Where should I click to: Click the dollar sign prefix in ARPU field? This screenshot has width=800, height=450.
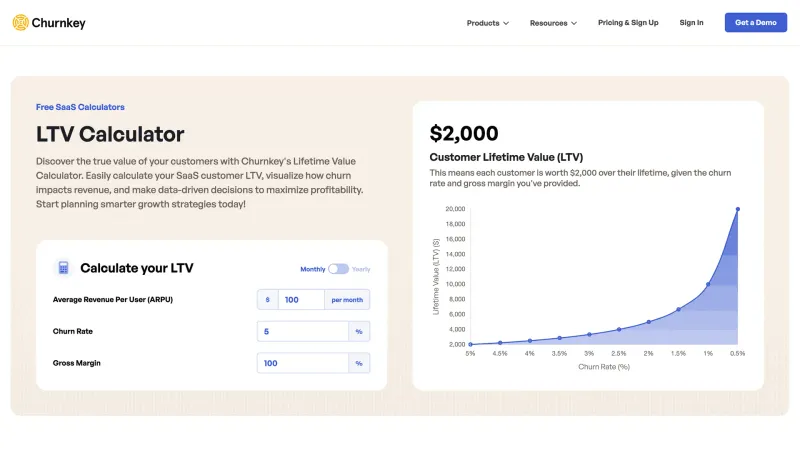(267, 299)
